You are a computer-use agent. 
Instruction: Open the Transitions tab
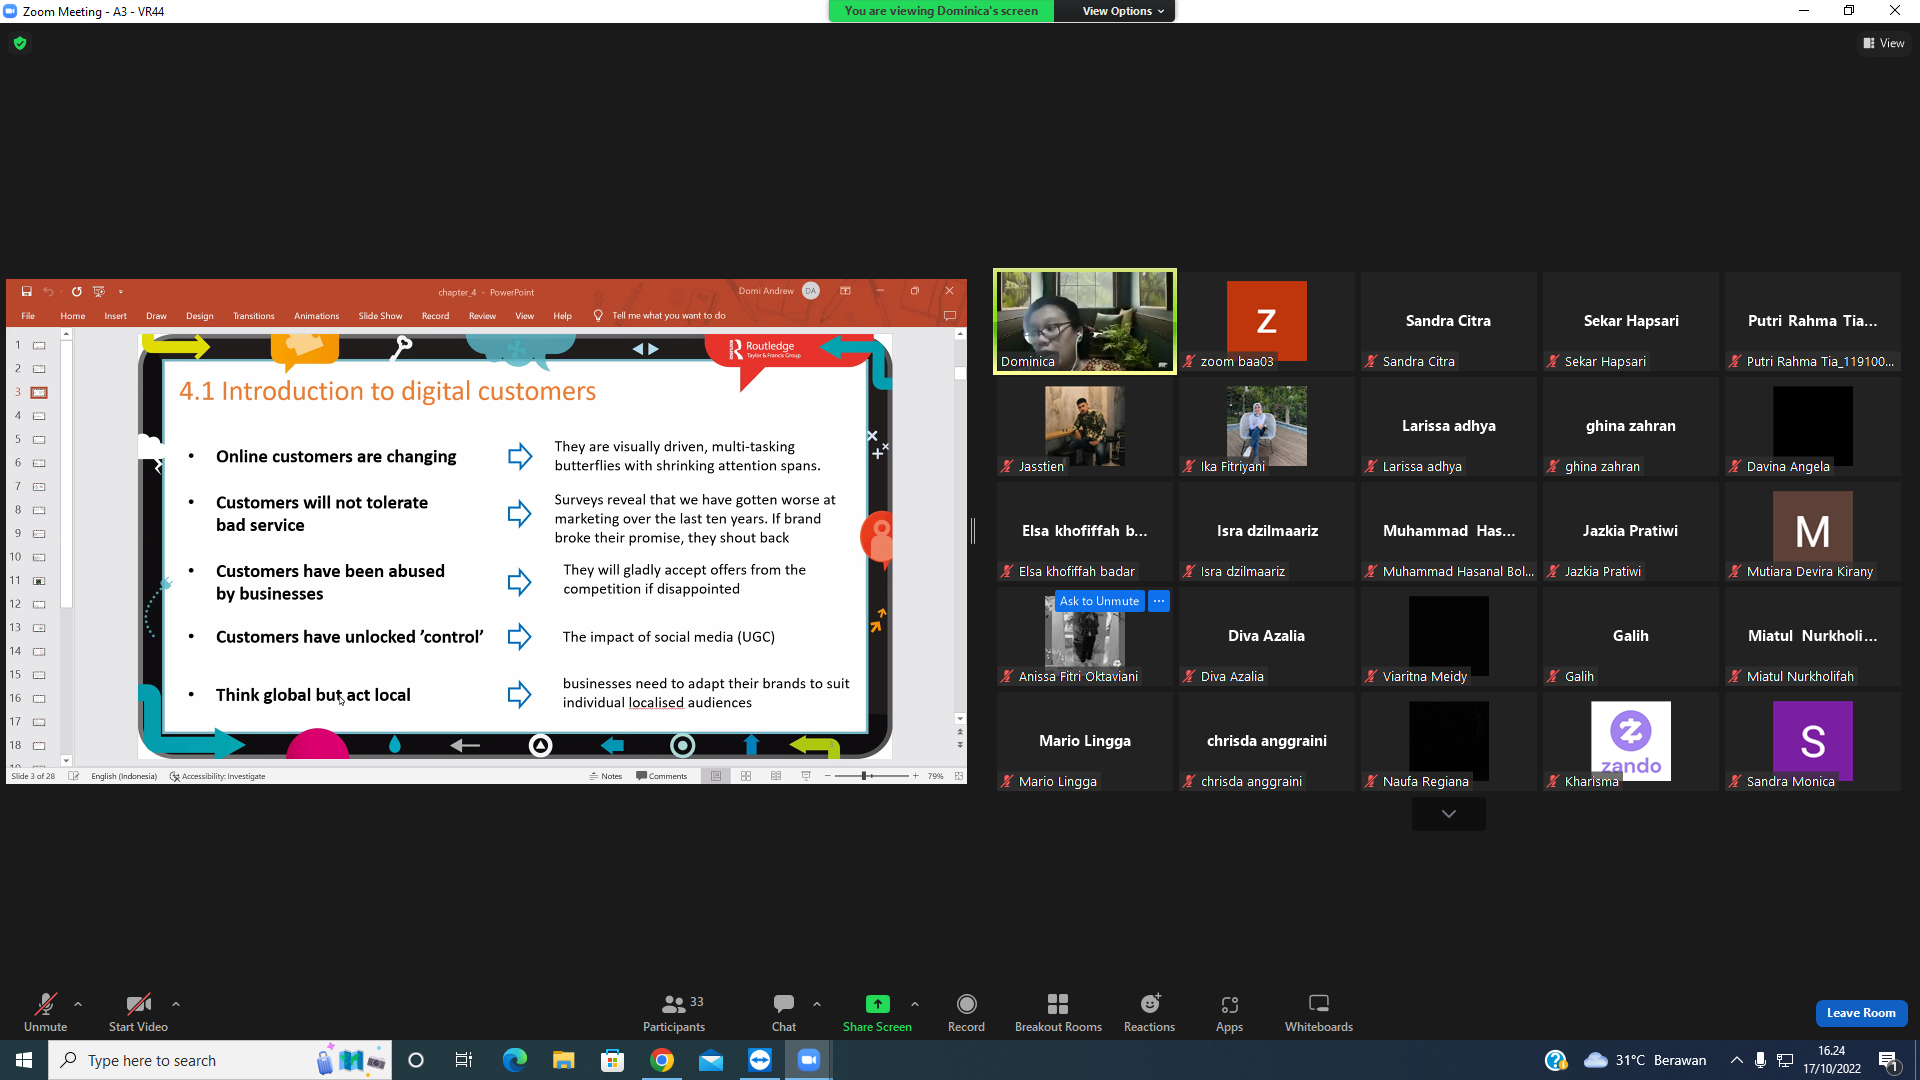click(x=254, y=316)
